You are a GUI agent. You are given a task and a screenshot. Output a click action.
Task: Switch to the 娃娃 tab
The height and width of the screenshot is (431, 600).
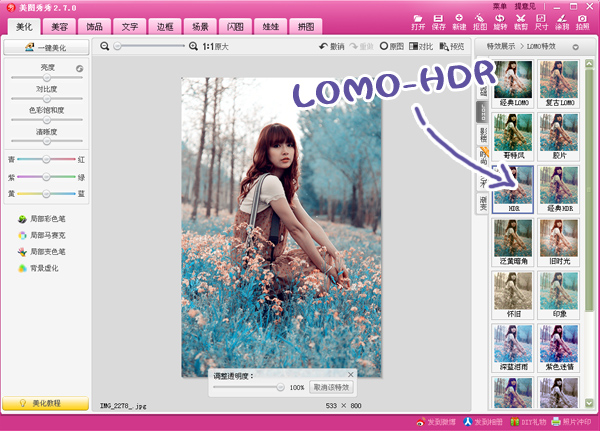271,27
